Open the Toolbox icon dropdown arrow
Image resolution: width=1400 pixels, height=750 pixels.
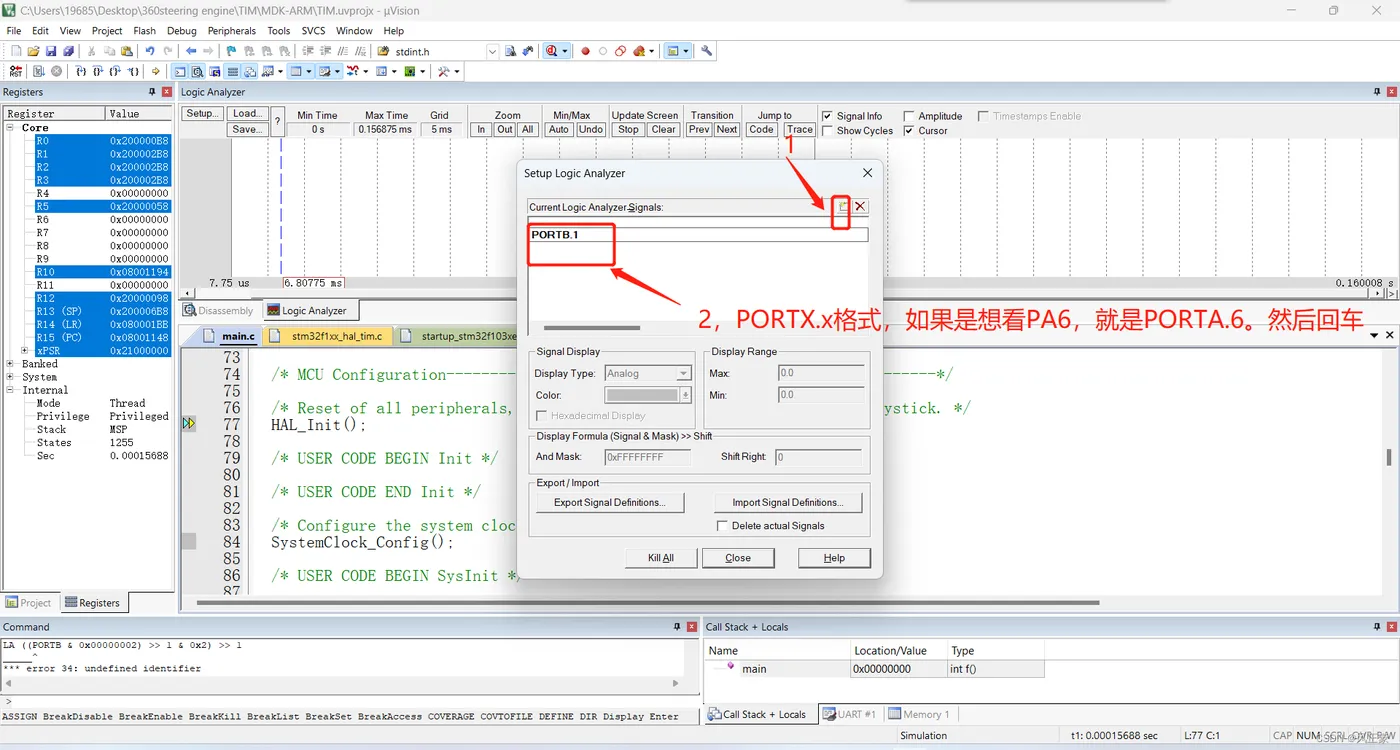[456, 72]
